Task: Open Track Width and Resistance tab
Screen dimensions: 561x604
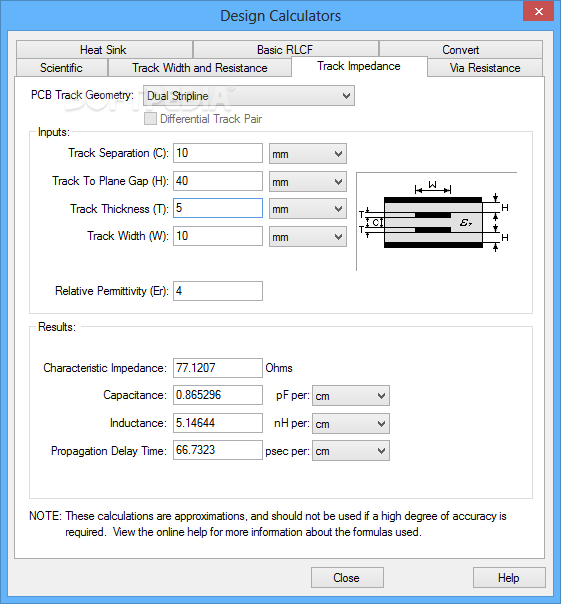Action: pos(200,68)
